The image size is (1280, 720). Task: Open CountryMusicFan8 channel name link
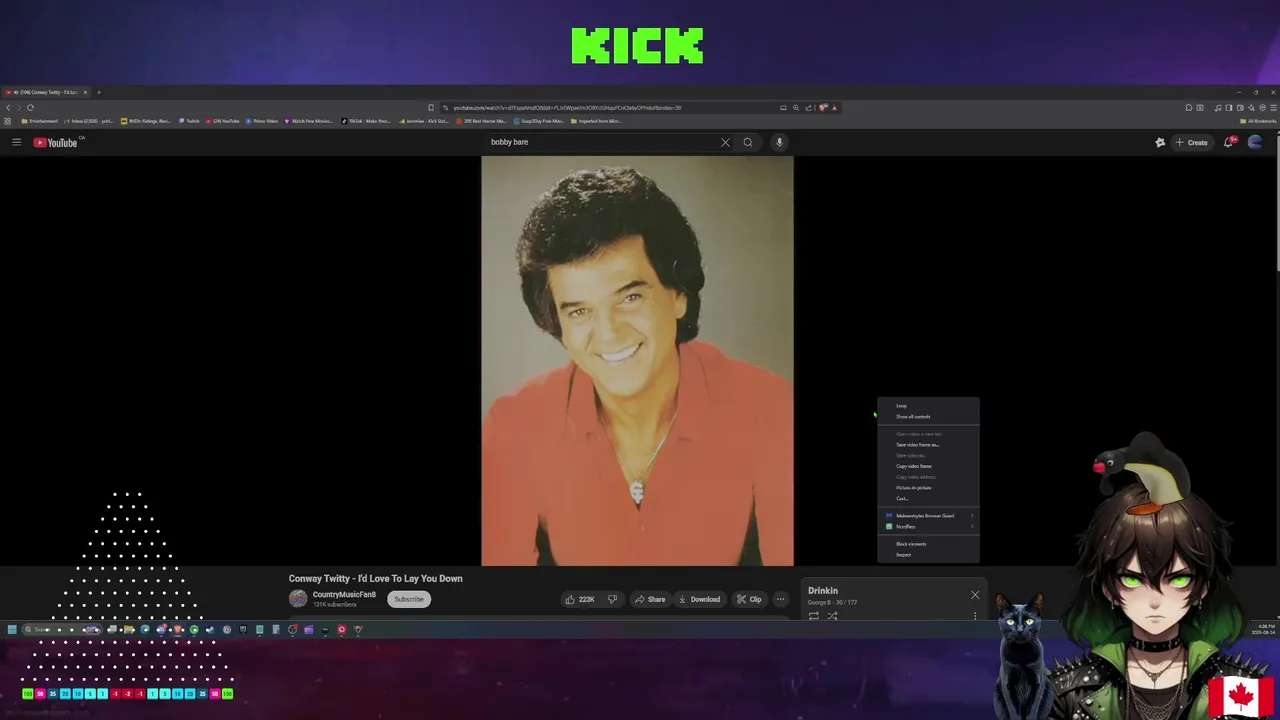coord(344,594)
